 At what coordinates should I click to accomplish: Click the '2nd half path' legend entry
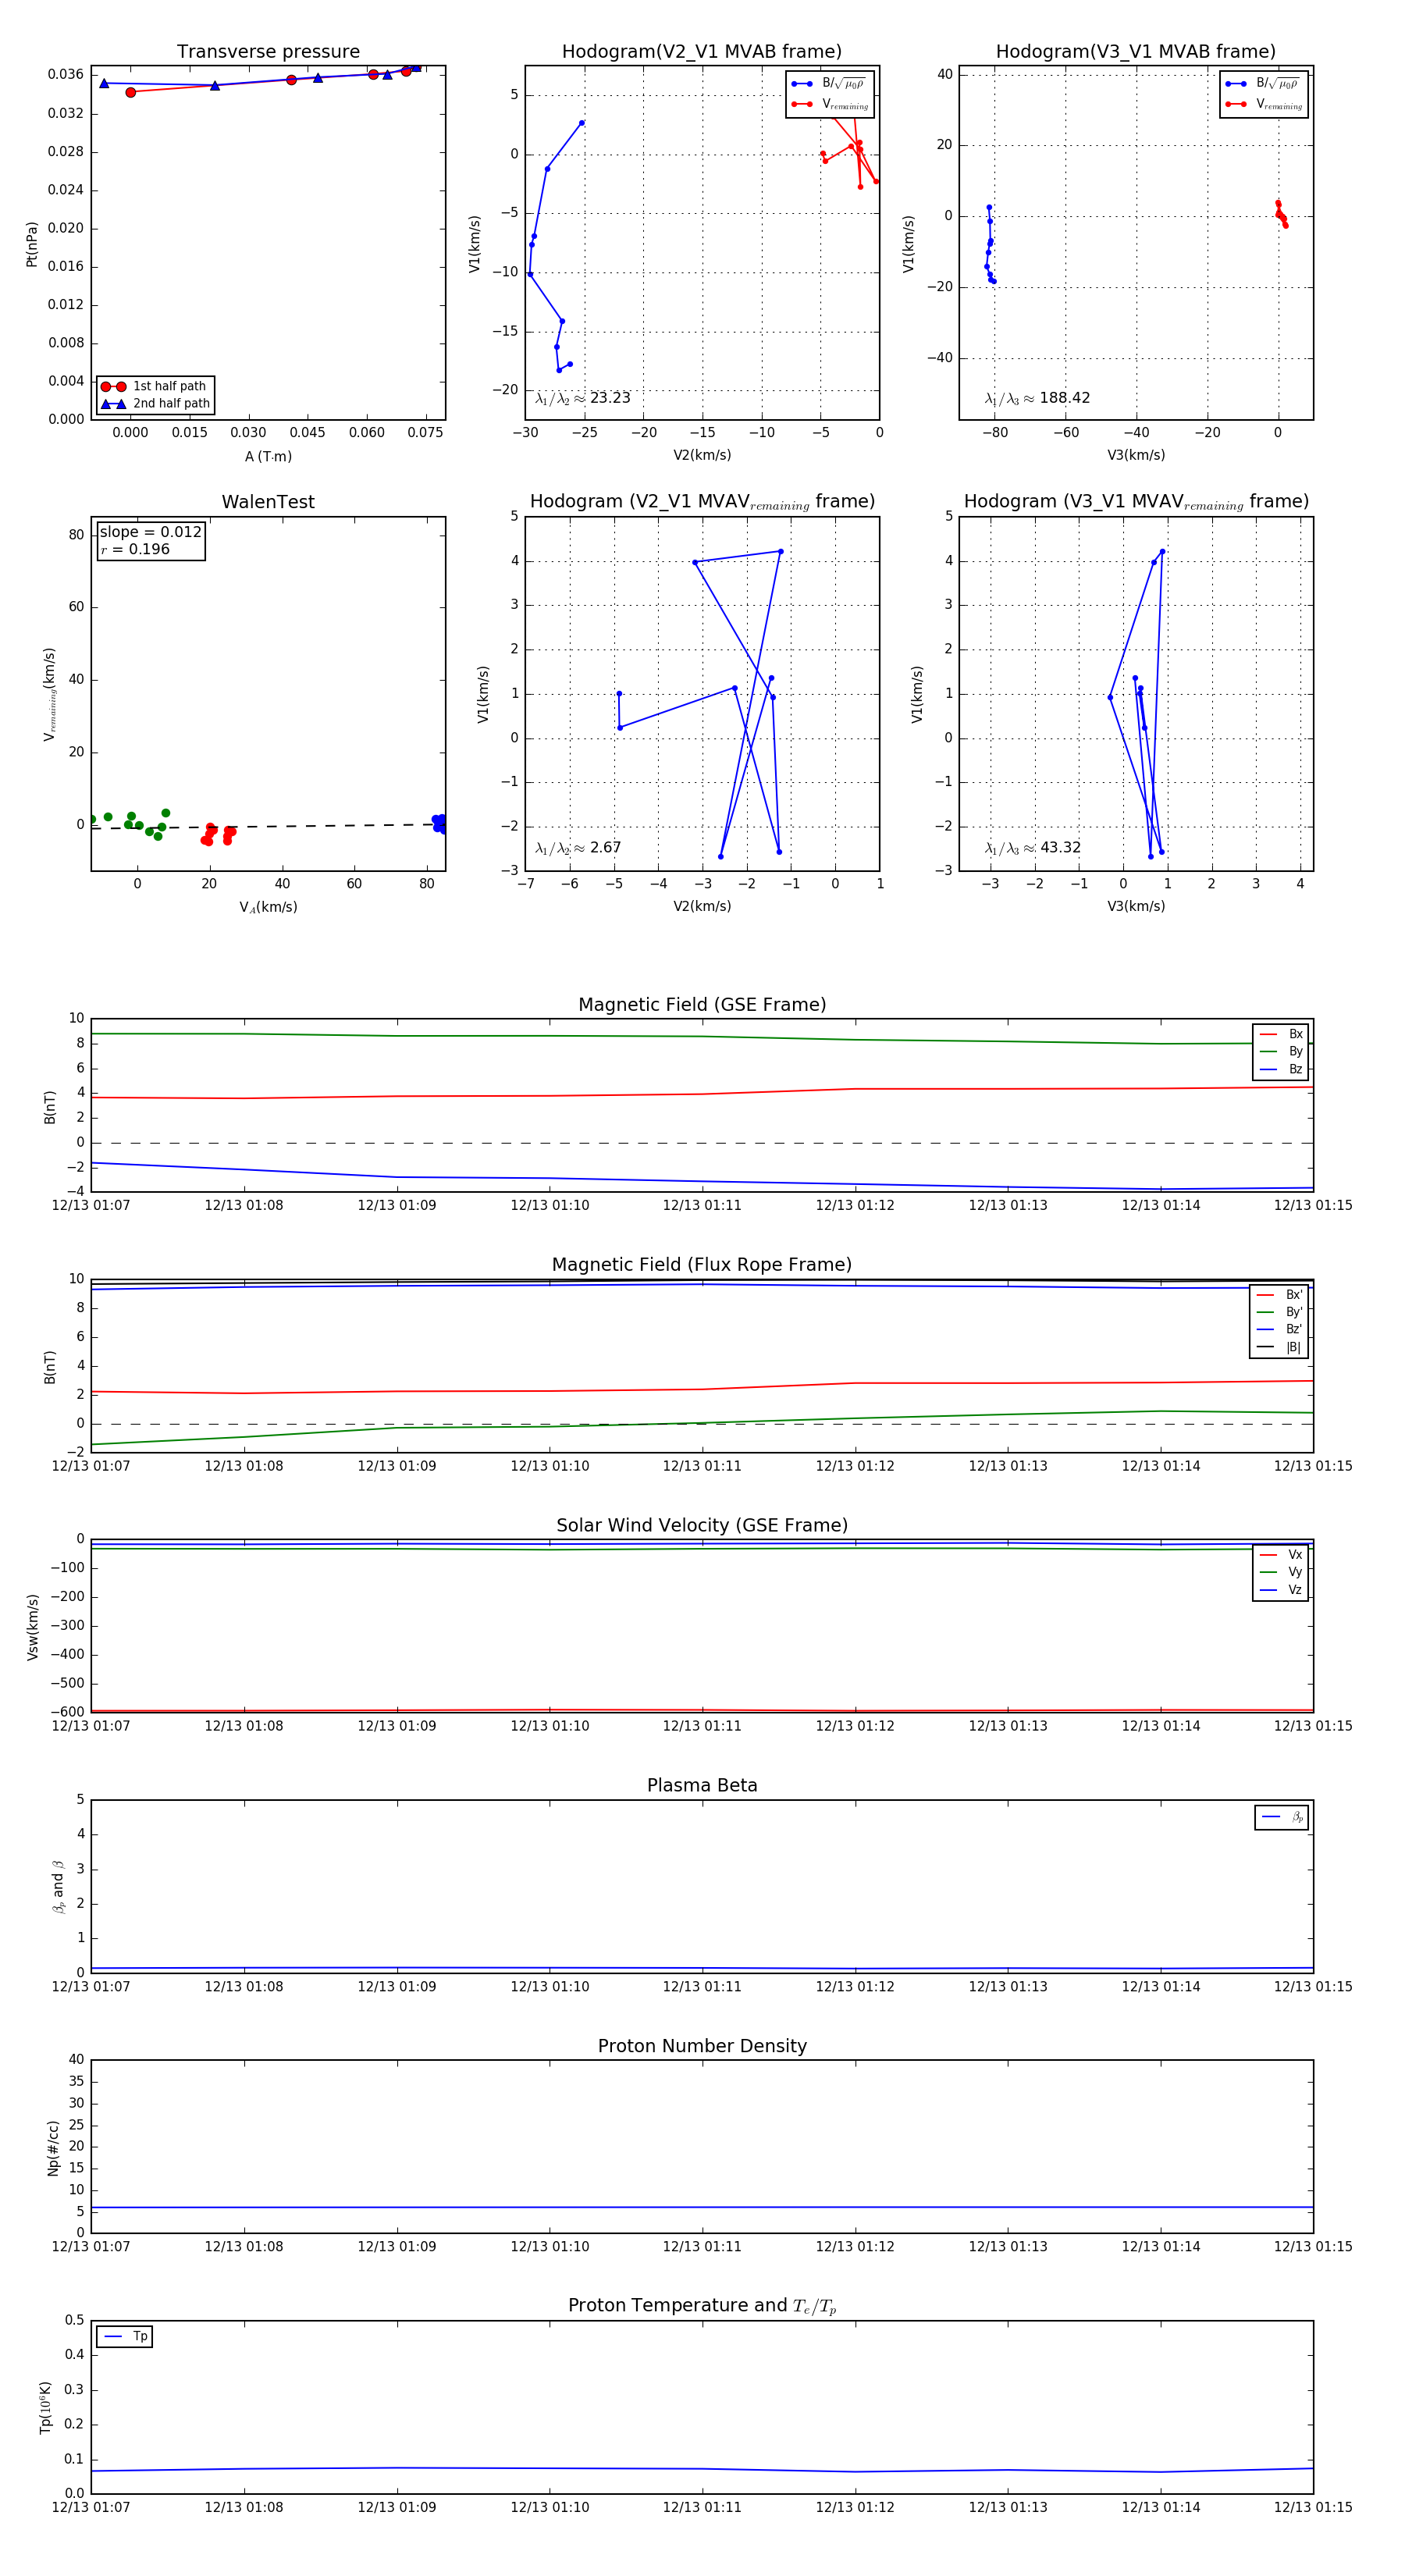point(156,404)
